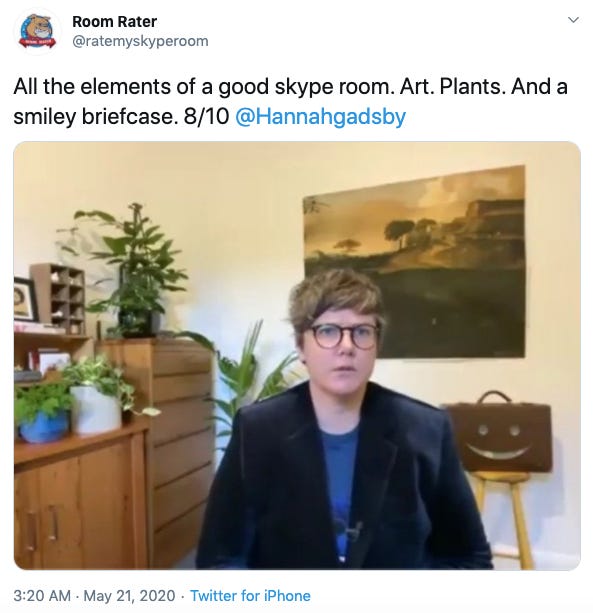The image size is (593, 613).
Task: Click the person's round glasses in the photo
Action: [x=343, y=336]
